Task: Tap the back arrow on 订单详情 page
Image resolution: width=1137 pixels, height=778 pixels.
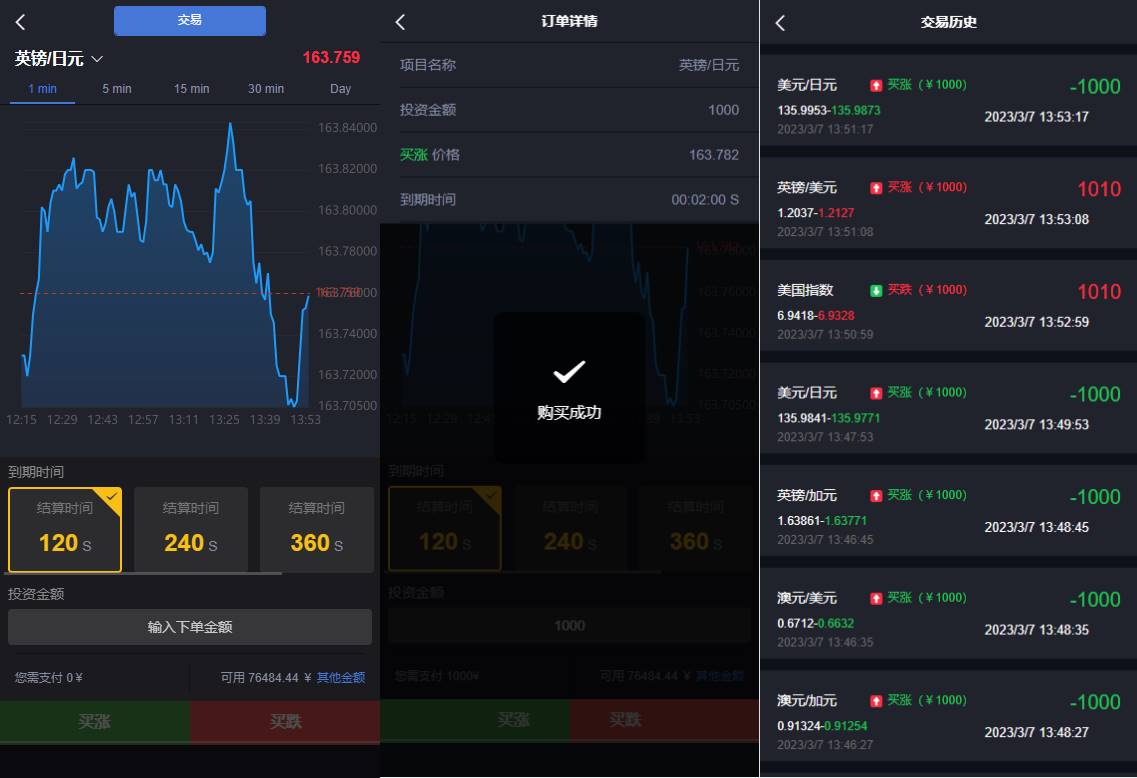Action: (x=399, y=21)
